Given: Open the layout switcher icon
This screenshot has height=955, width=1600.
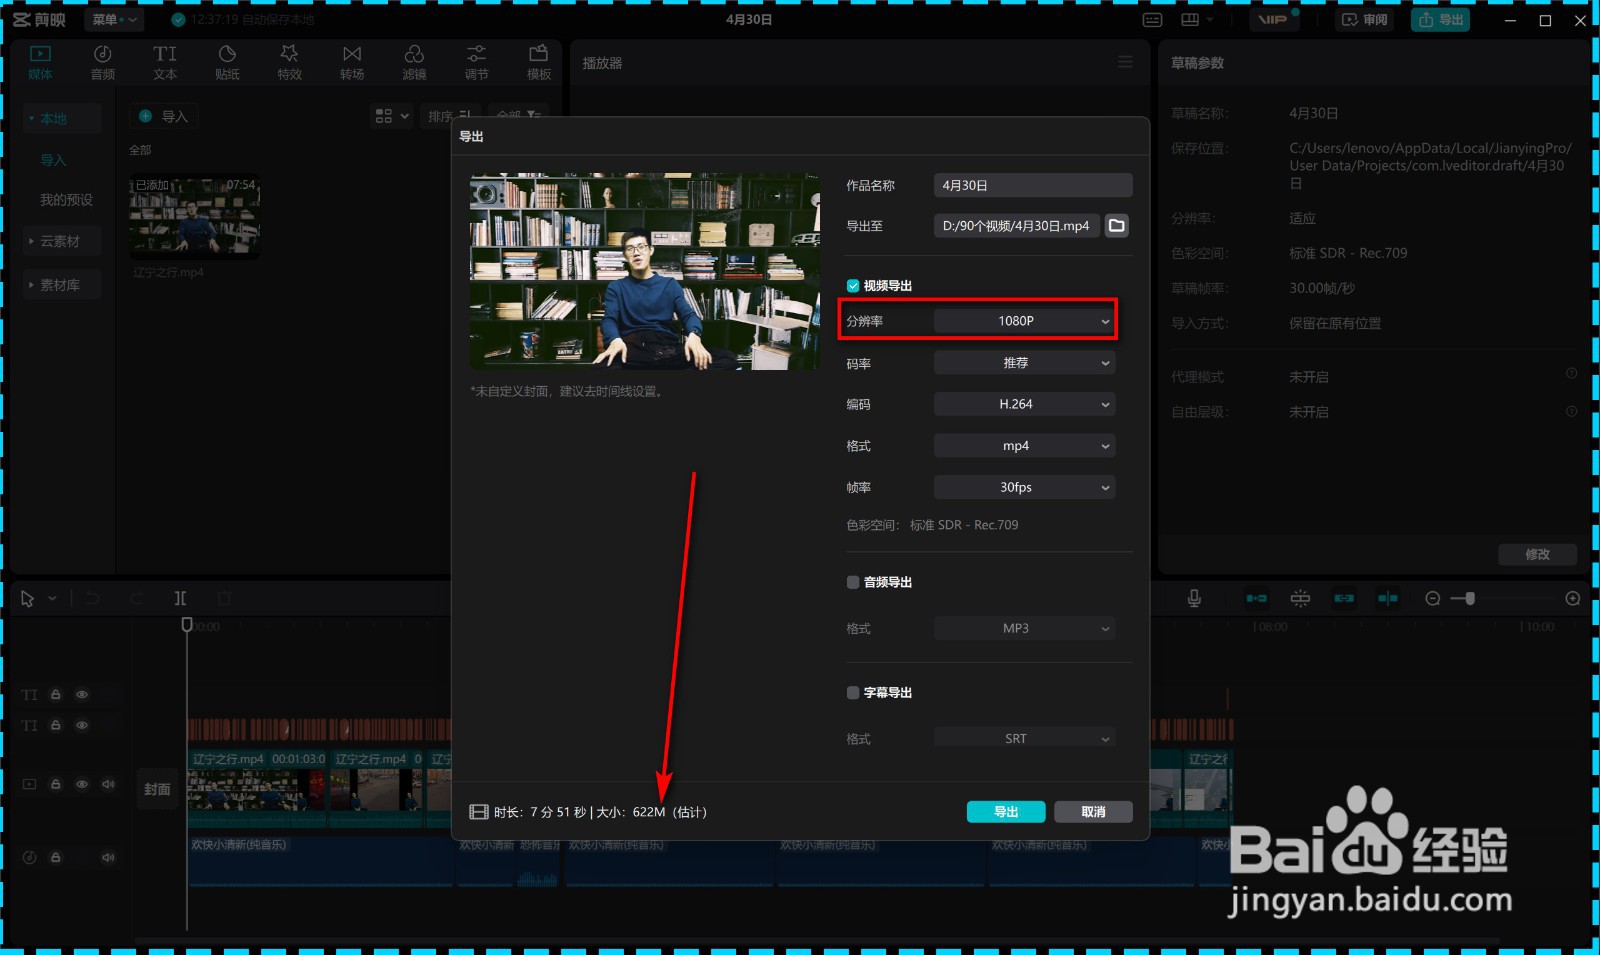Looking at the screenshot, I should pos(1190,20).
